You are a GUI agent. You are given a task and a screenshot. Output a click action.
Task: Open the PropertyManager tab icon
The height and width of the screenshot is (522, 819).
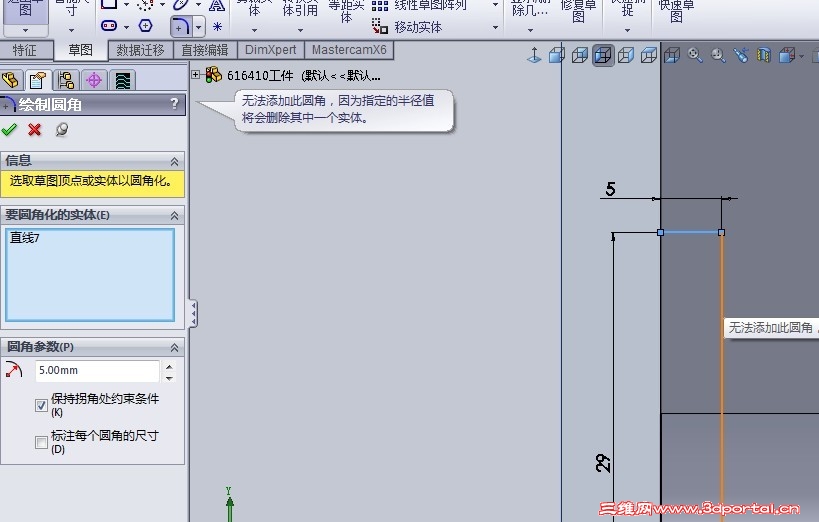click(x=38, y=80)
